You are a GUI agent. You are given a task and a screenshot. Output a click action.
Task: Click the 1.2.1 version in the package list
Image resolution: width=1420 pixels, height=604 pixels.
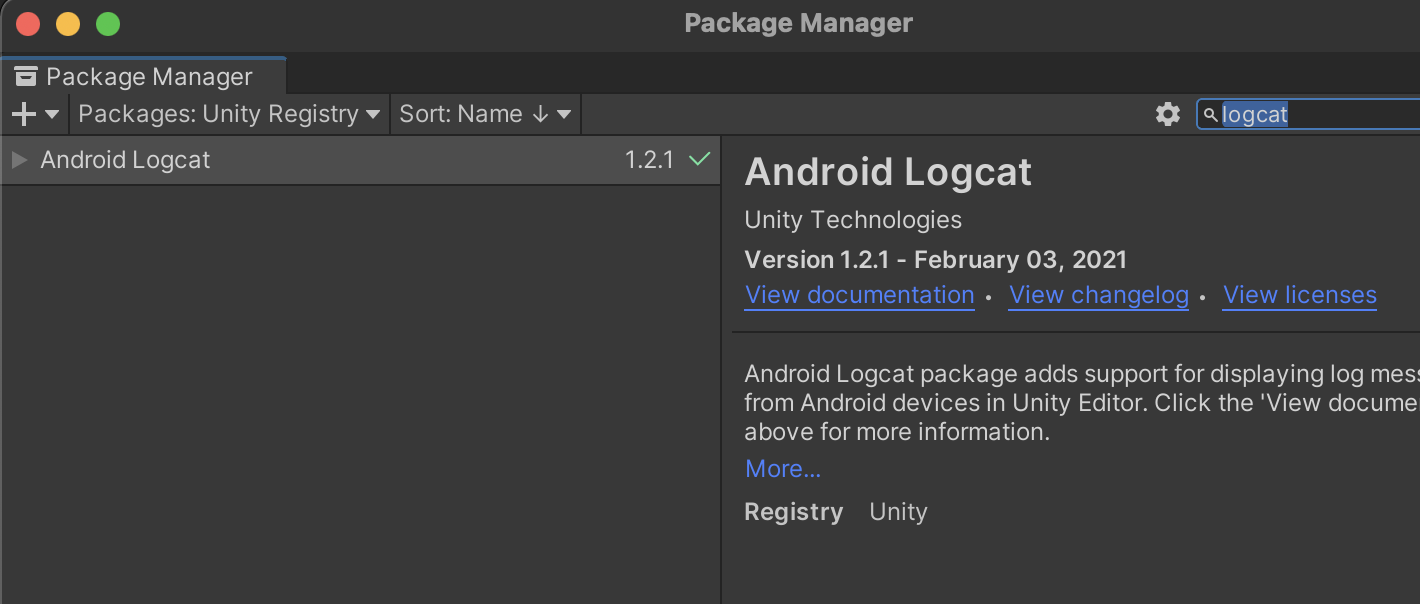649,160
